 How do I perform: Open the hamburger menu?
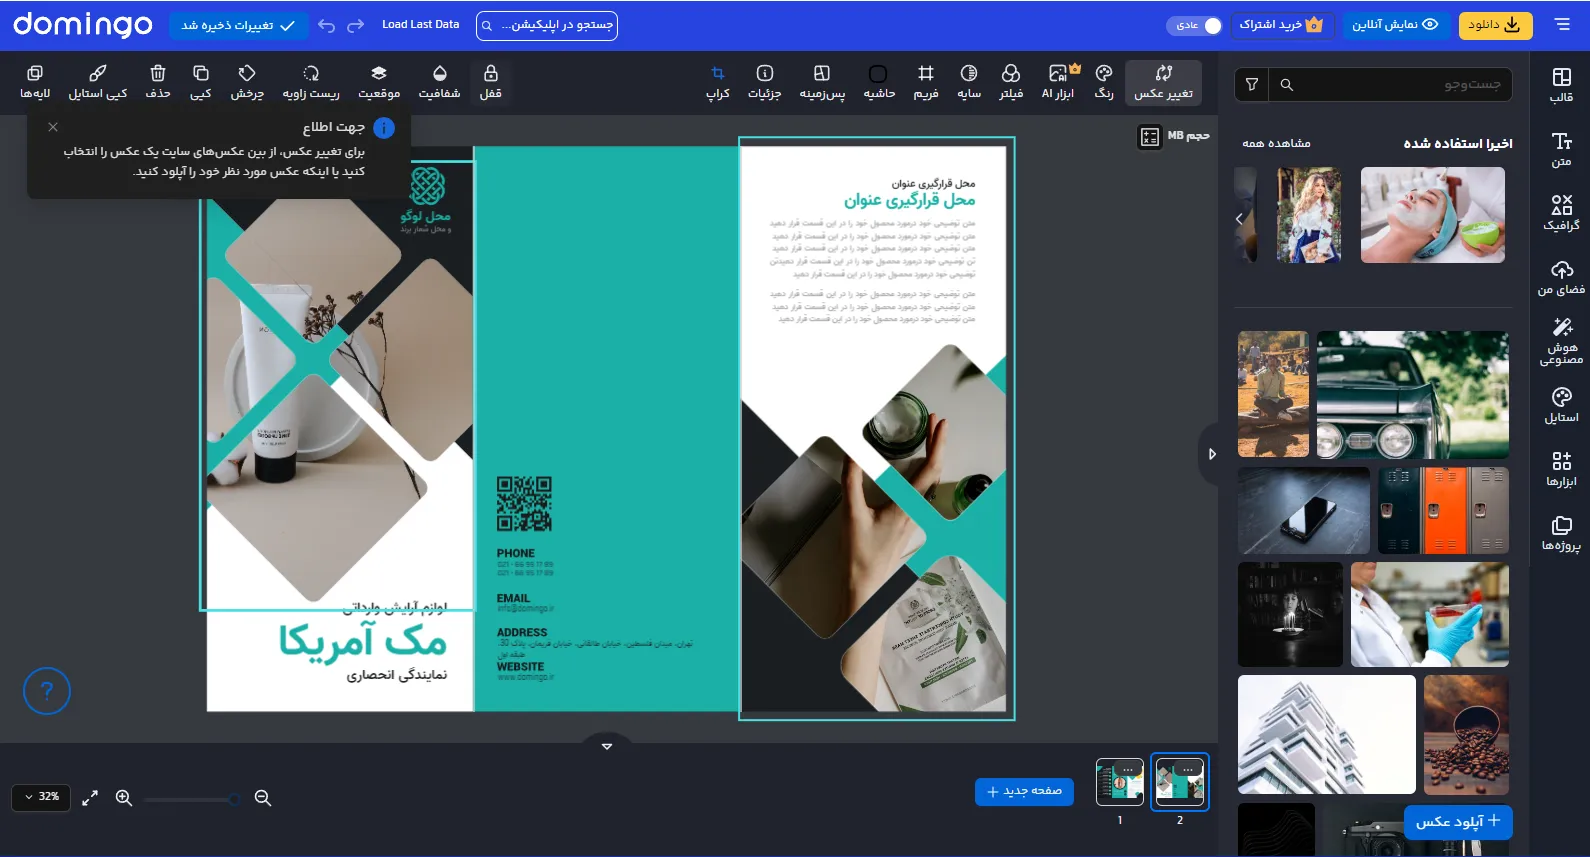coord(1562,24)
